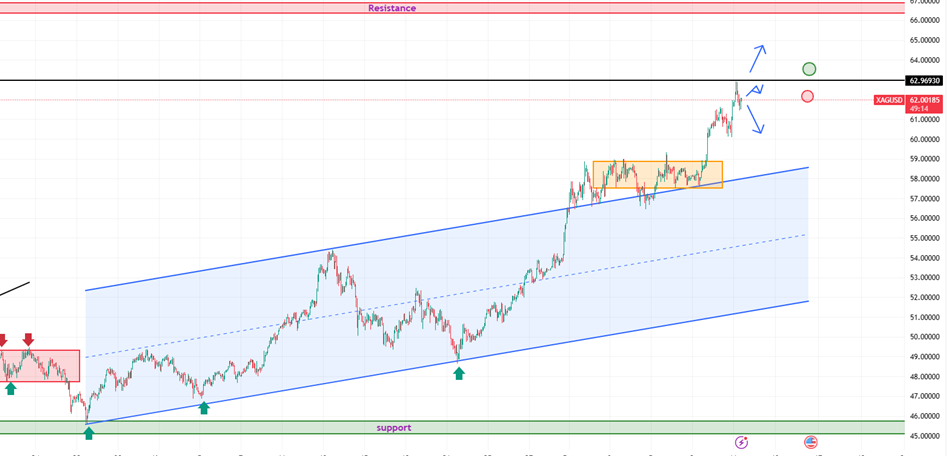This screenshot has width=952, height=456.
Task: Select the support zone text label
Action: coord(393,428)
